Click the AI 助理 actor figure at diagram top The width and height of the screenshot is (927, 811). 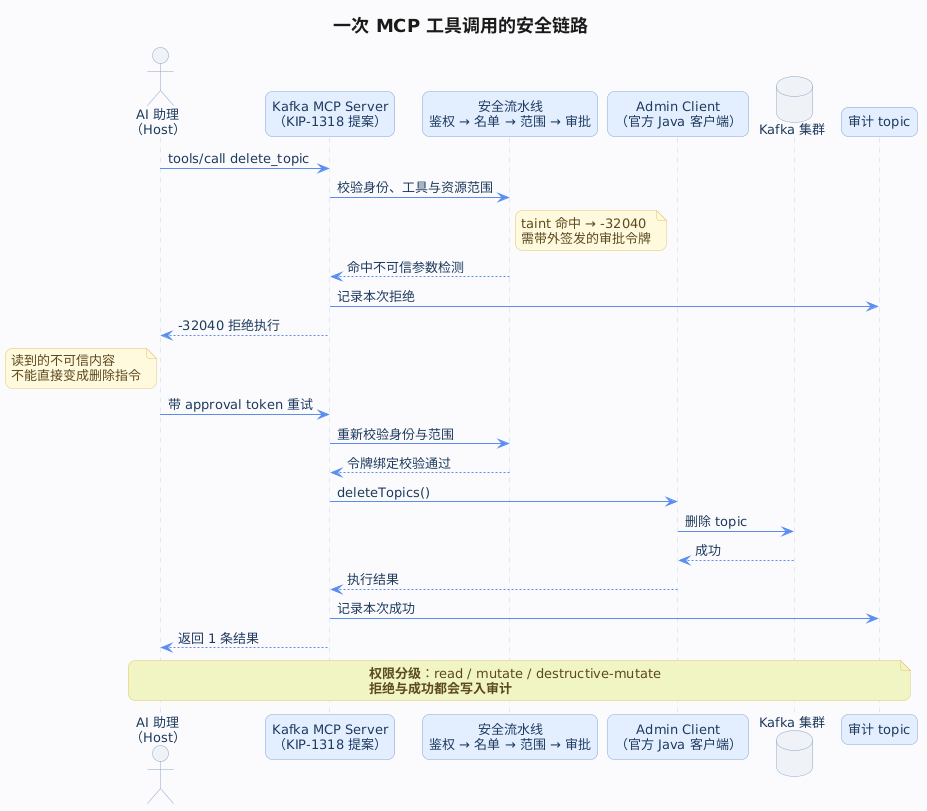click(160, 76)
